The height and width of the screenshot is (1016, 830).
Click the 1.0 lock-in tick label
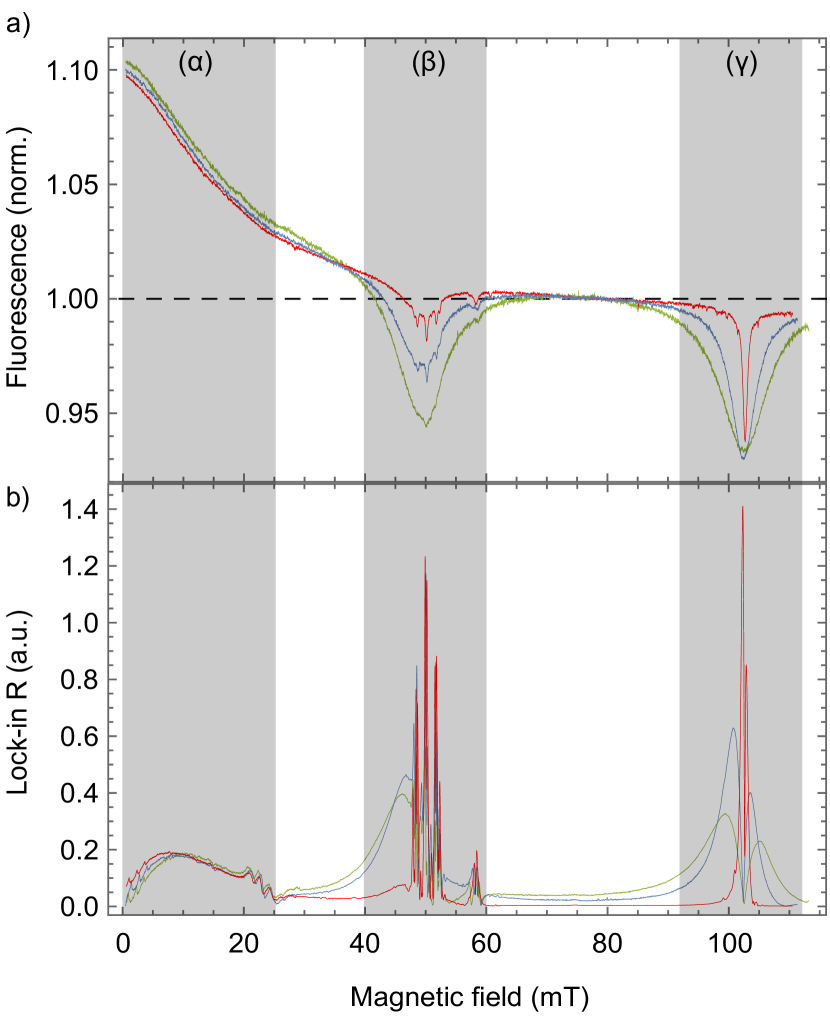pyautogui.click(x=81, y=623)
